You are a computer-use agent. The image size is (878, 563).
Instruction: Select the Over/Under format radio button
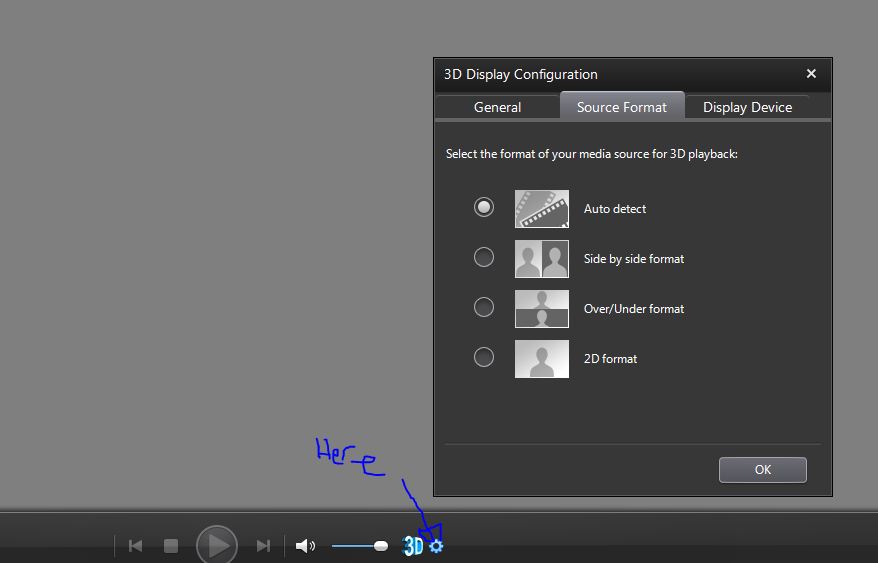point(484,308)
